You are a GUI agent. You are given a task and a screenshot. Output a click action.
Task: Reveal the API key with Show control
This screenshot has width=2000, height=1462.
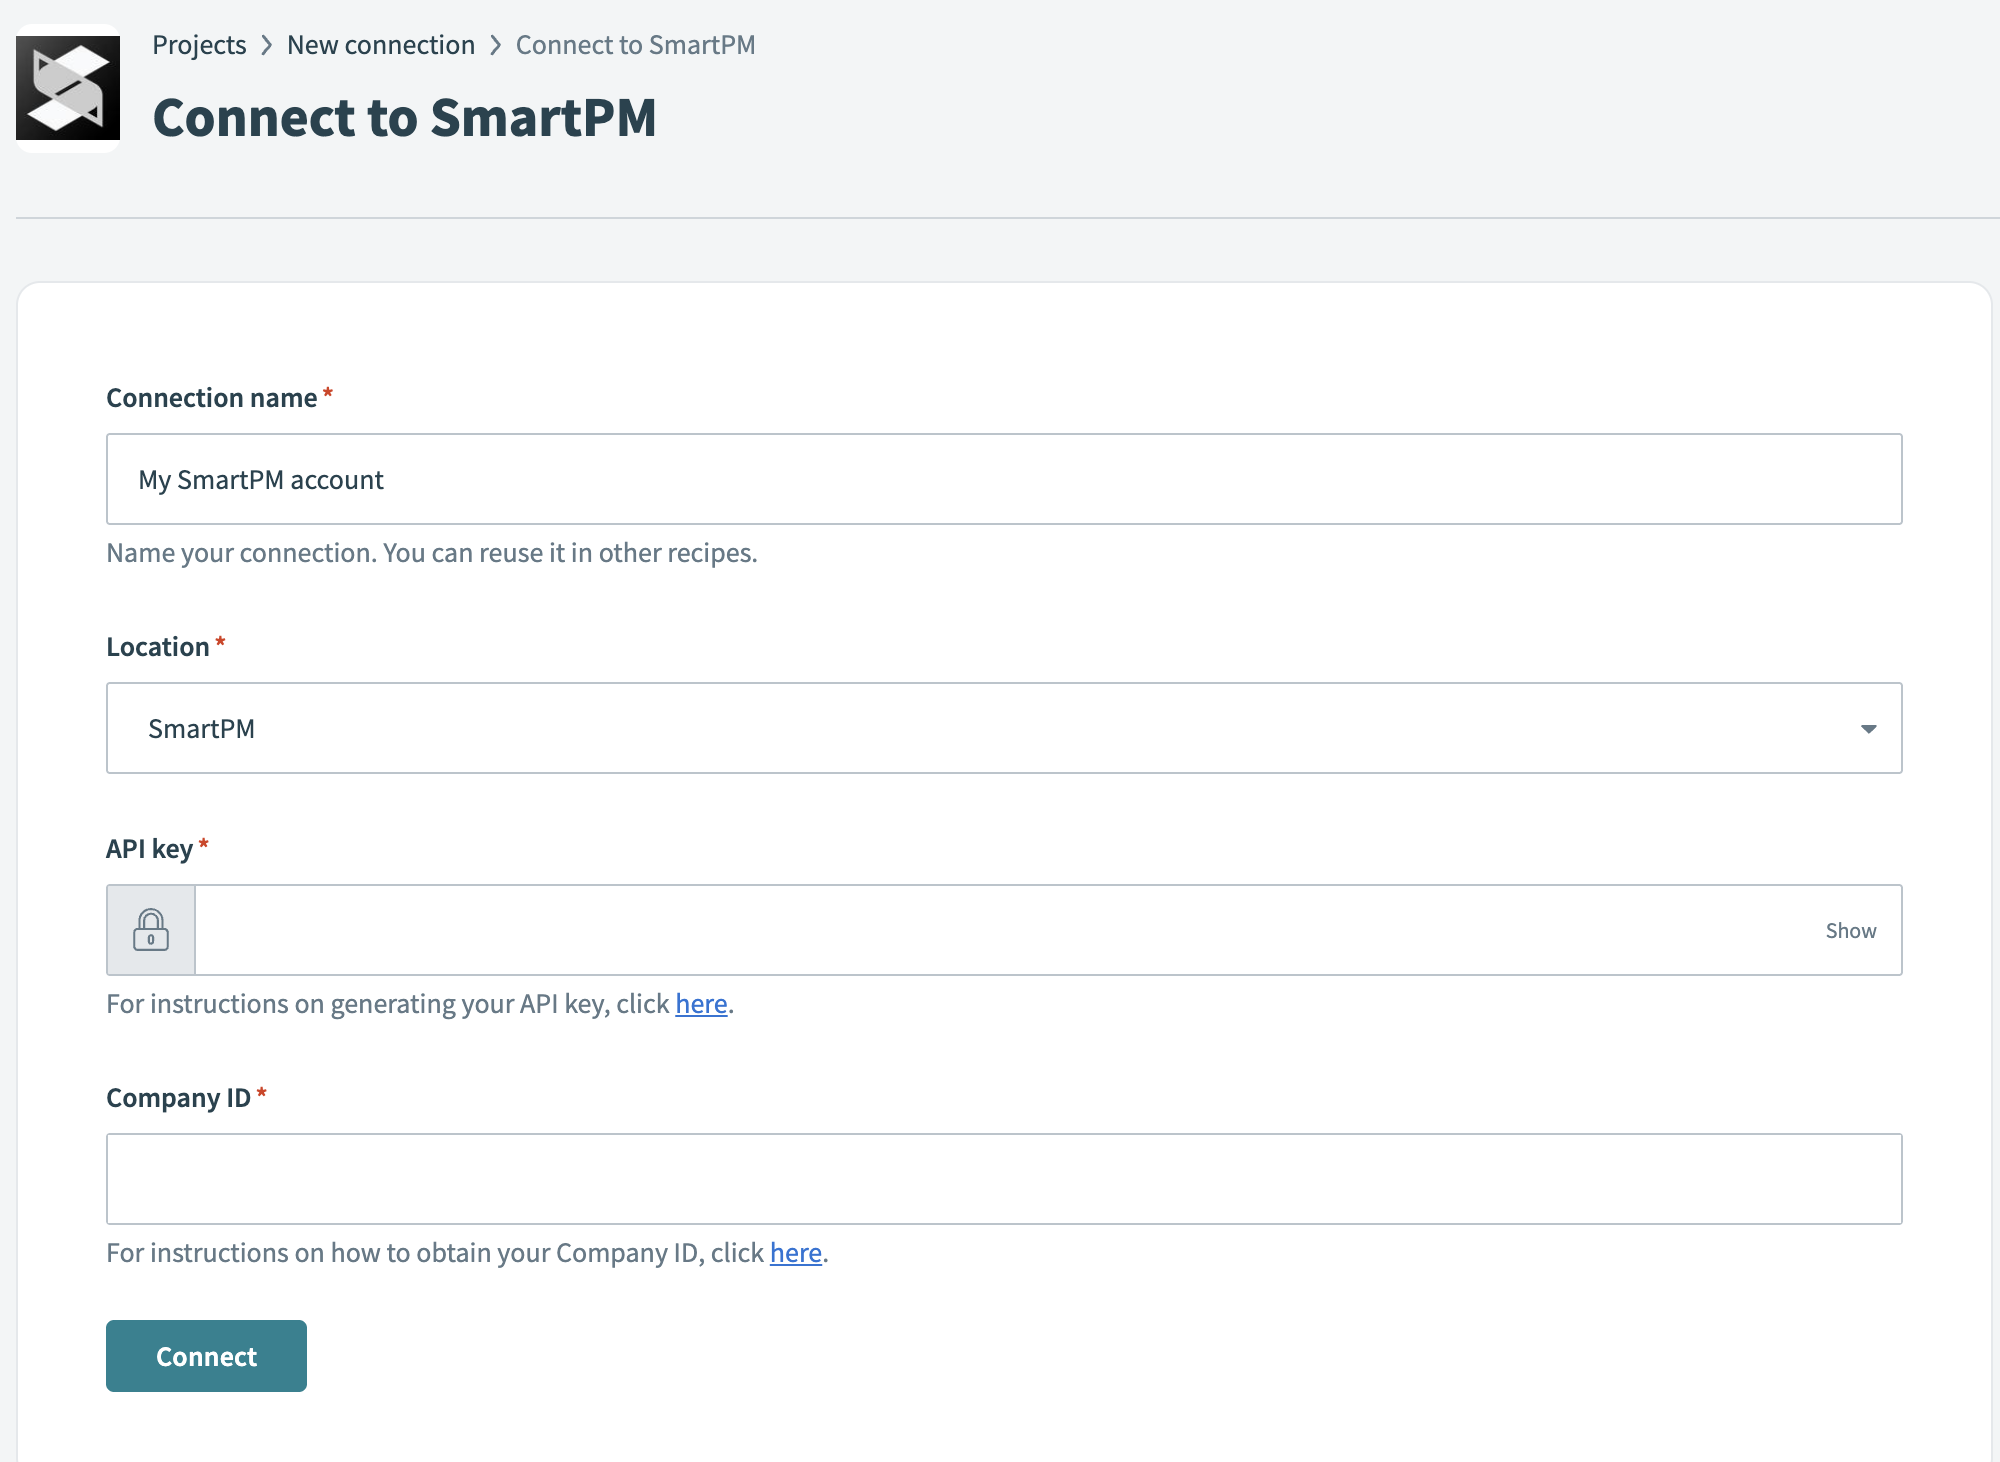pos(1850,929)
